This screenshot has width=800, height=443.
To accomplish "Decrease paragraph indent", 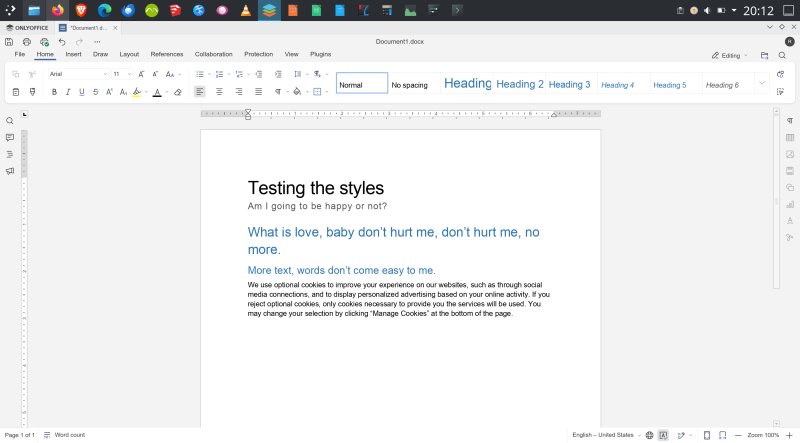I will click(x=259, y=74).
